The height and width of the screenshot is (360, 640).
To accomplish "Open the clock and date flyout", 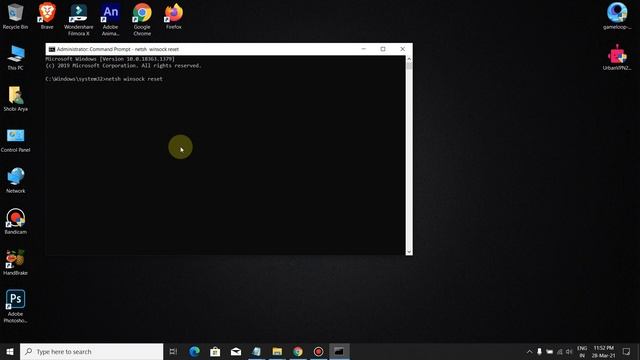I will [604, 351].
